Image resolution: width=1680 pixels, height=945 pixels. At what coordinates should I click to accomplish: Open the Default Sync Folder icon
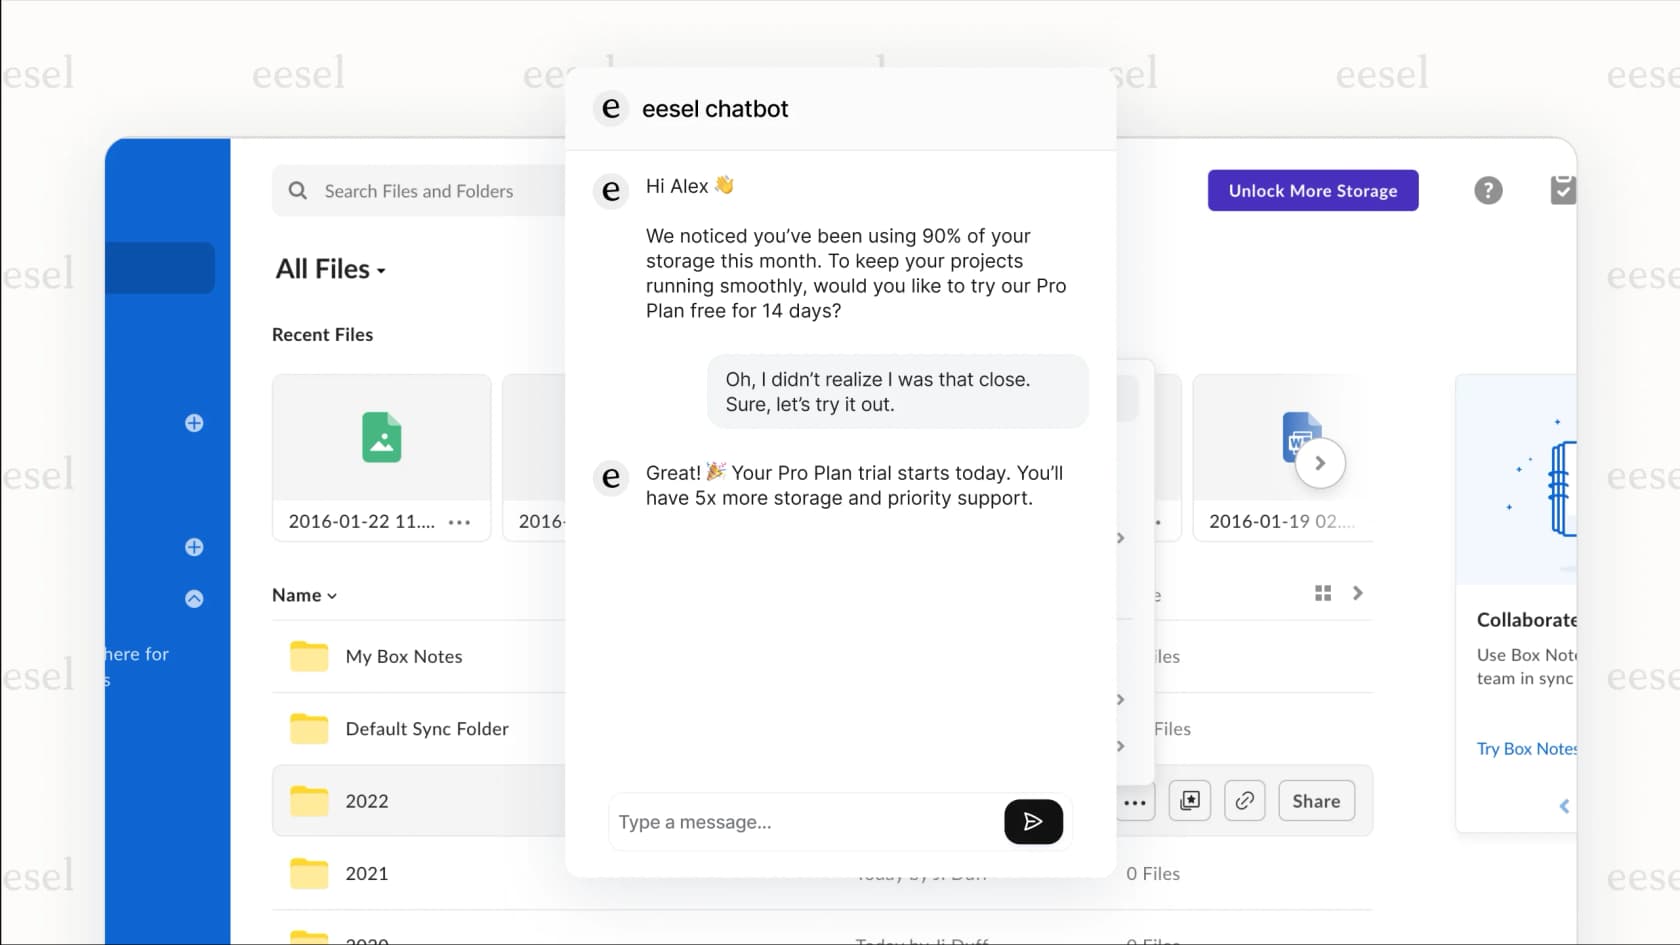pyautogui.click(x=309, y=729)
